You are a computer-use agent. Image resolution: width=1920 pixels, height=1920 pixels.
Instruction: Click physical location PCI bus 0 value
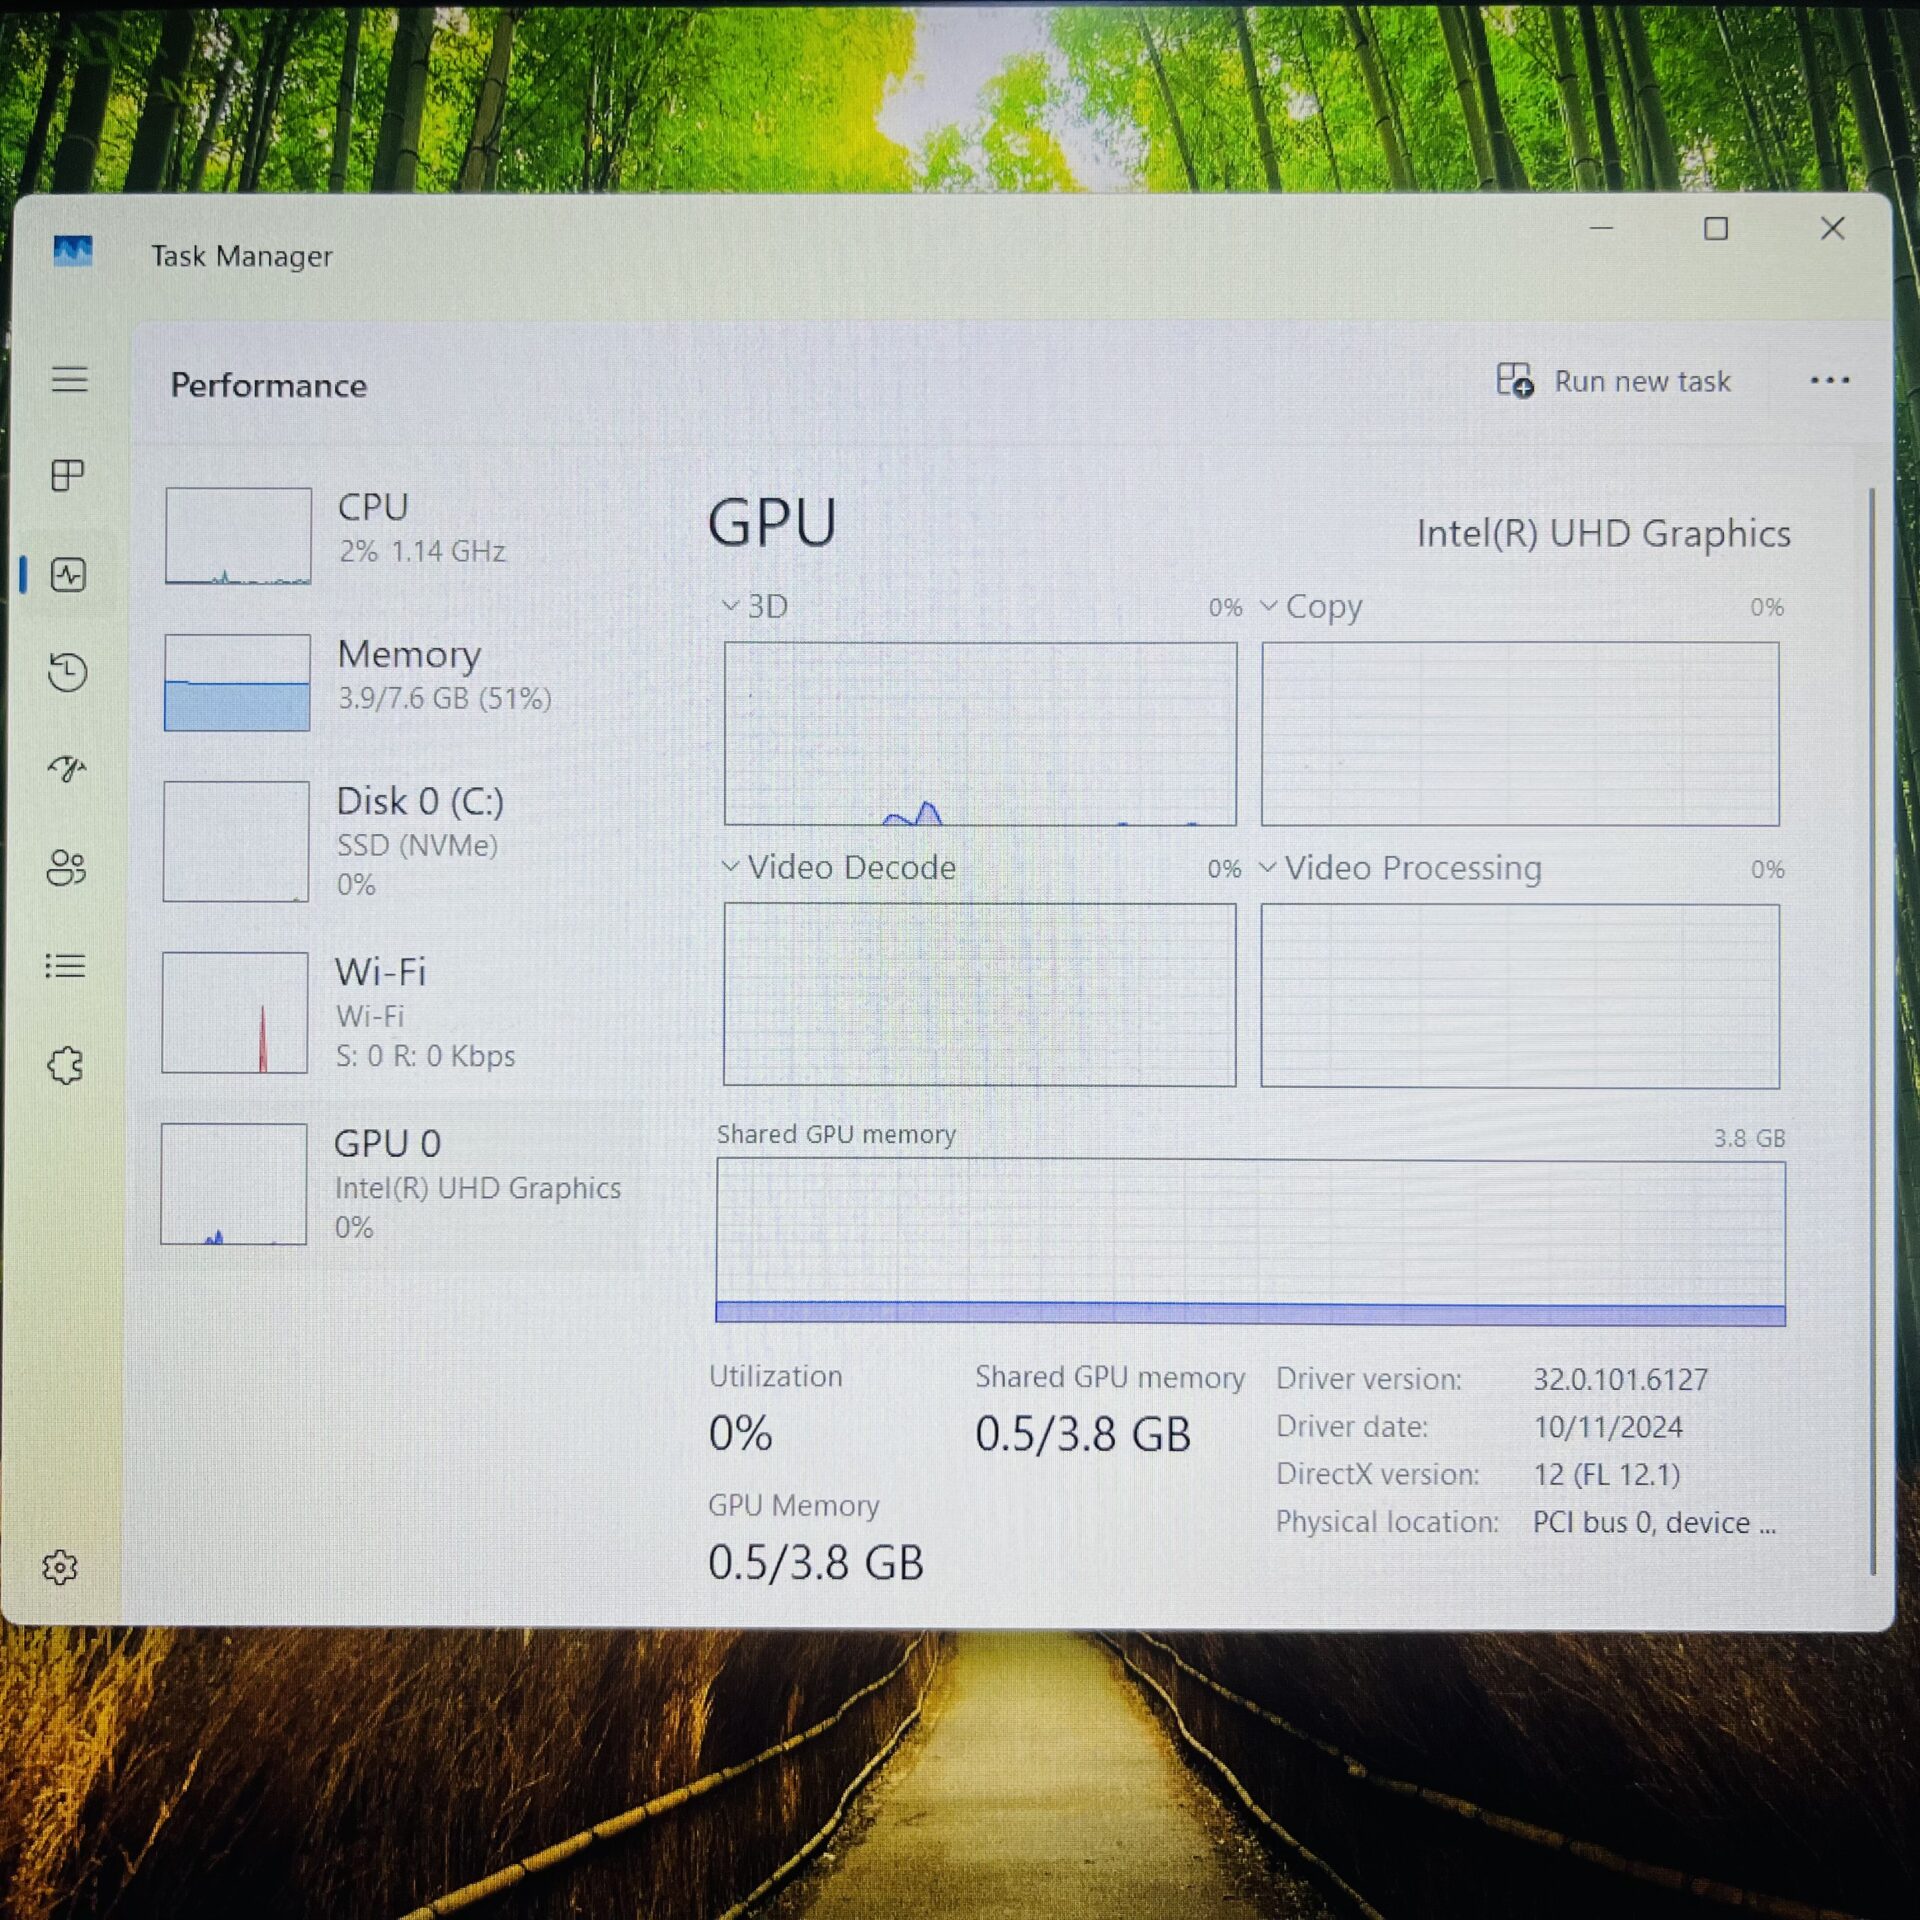pos(1654,1522)
